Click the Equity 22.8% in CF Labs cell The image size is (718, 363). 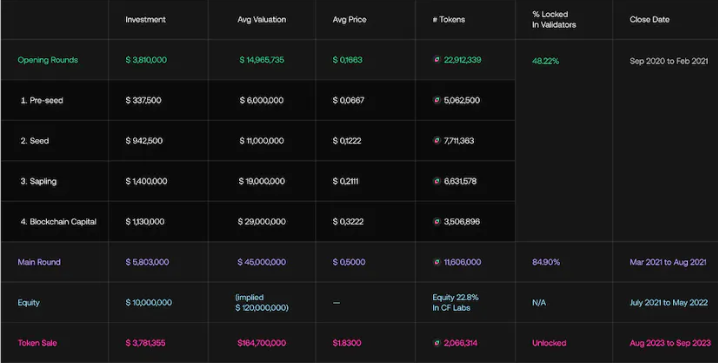(x=455, y=303)
